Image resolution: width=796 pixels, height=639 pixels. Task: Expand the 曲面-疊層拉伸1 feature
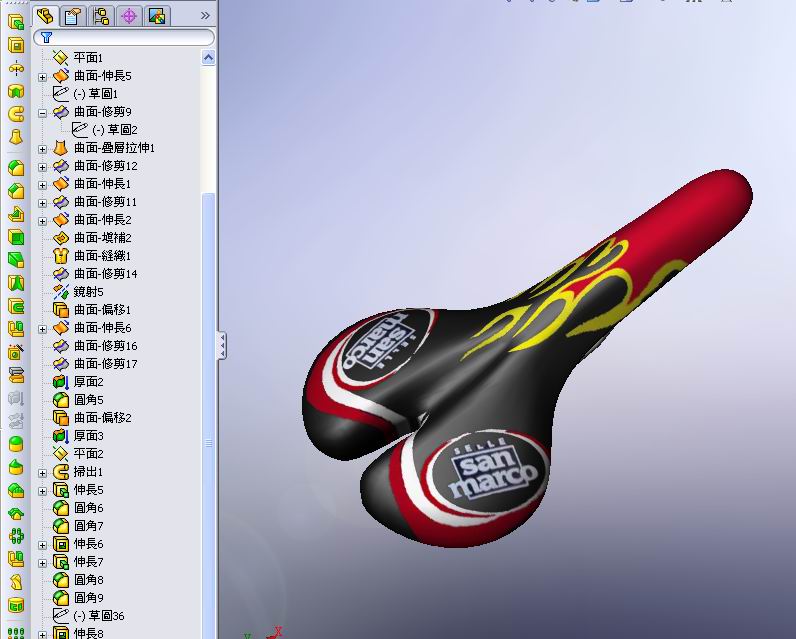point(43,149)
